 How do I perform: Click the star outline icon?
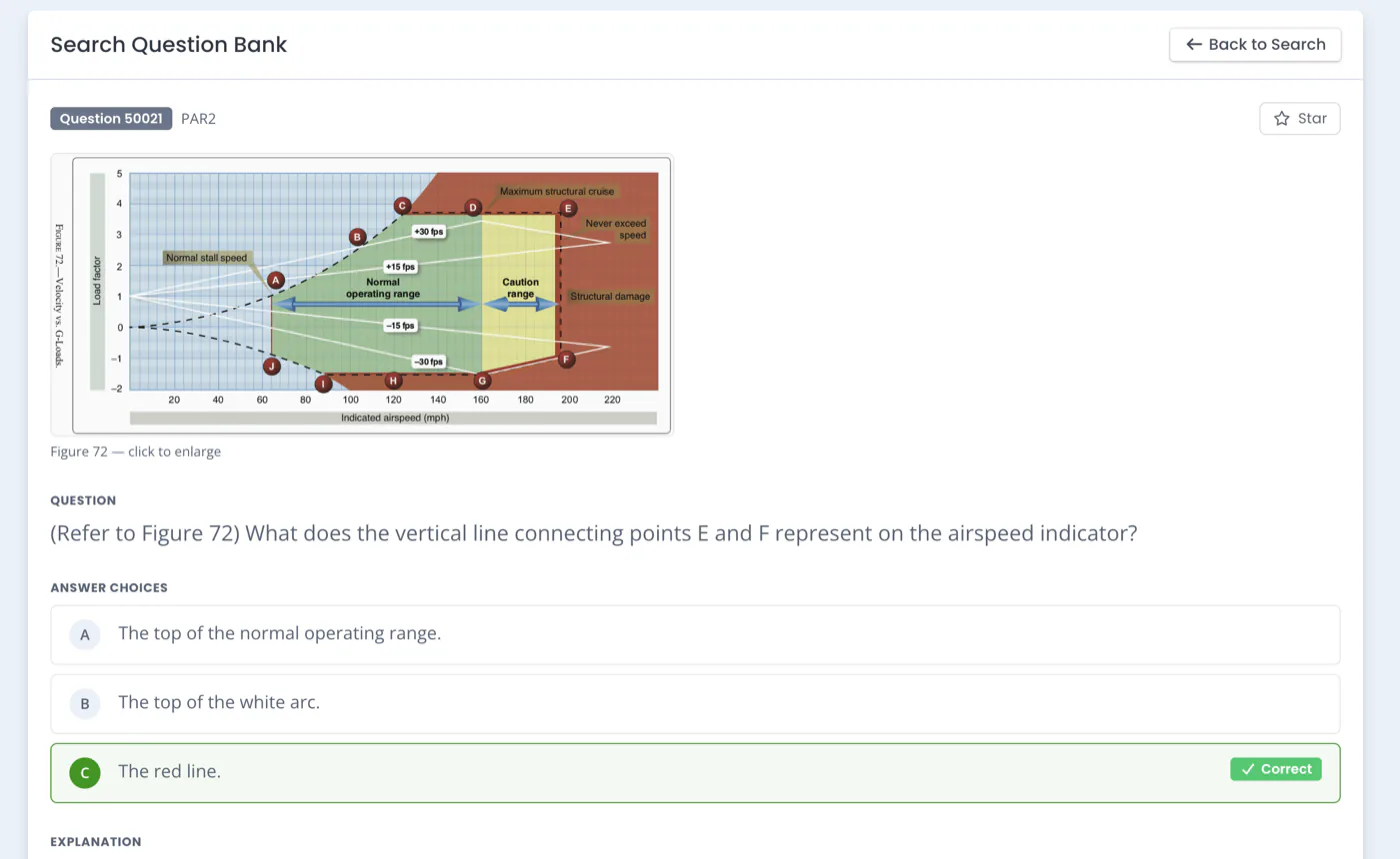(1281, 118)
